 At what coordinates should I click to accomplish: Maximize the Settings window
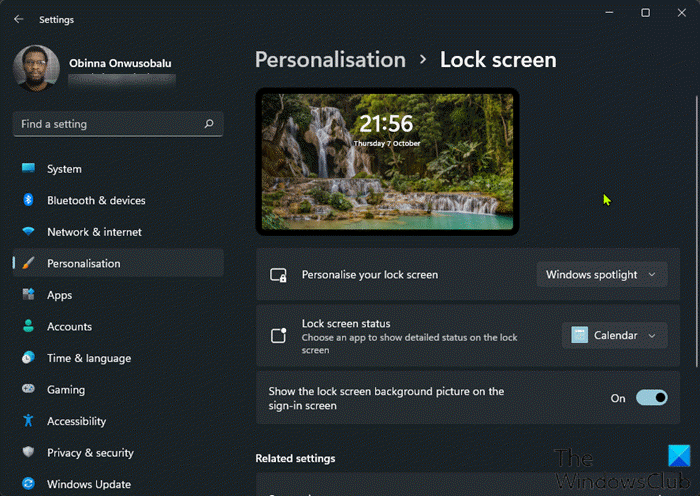point(645,13)
